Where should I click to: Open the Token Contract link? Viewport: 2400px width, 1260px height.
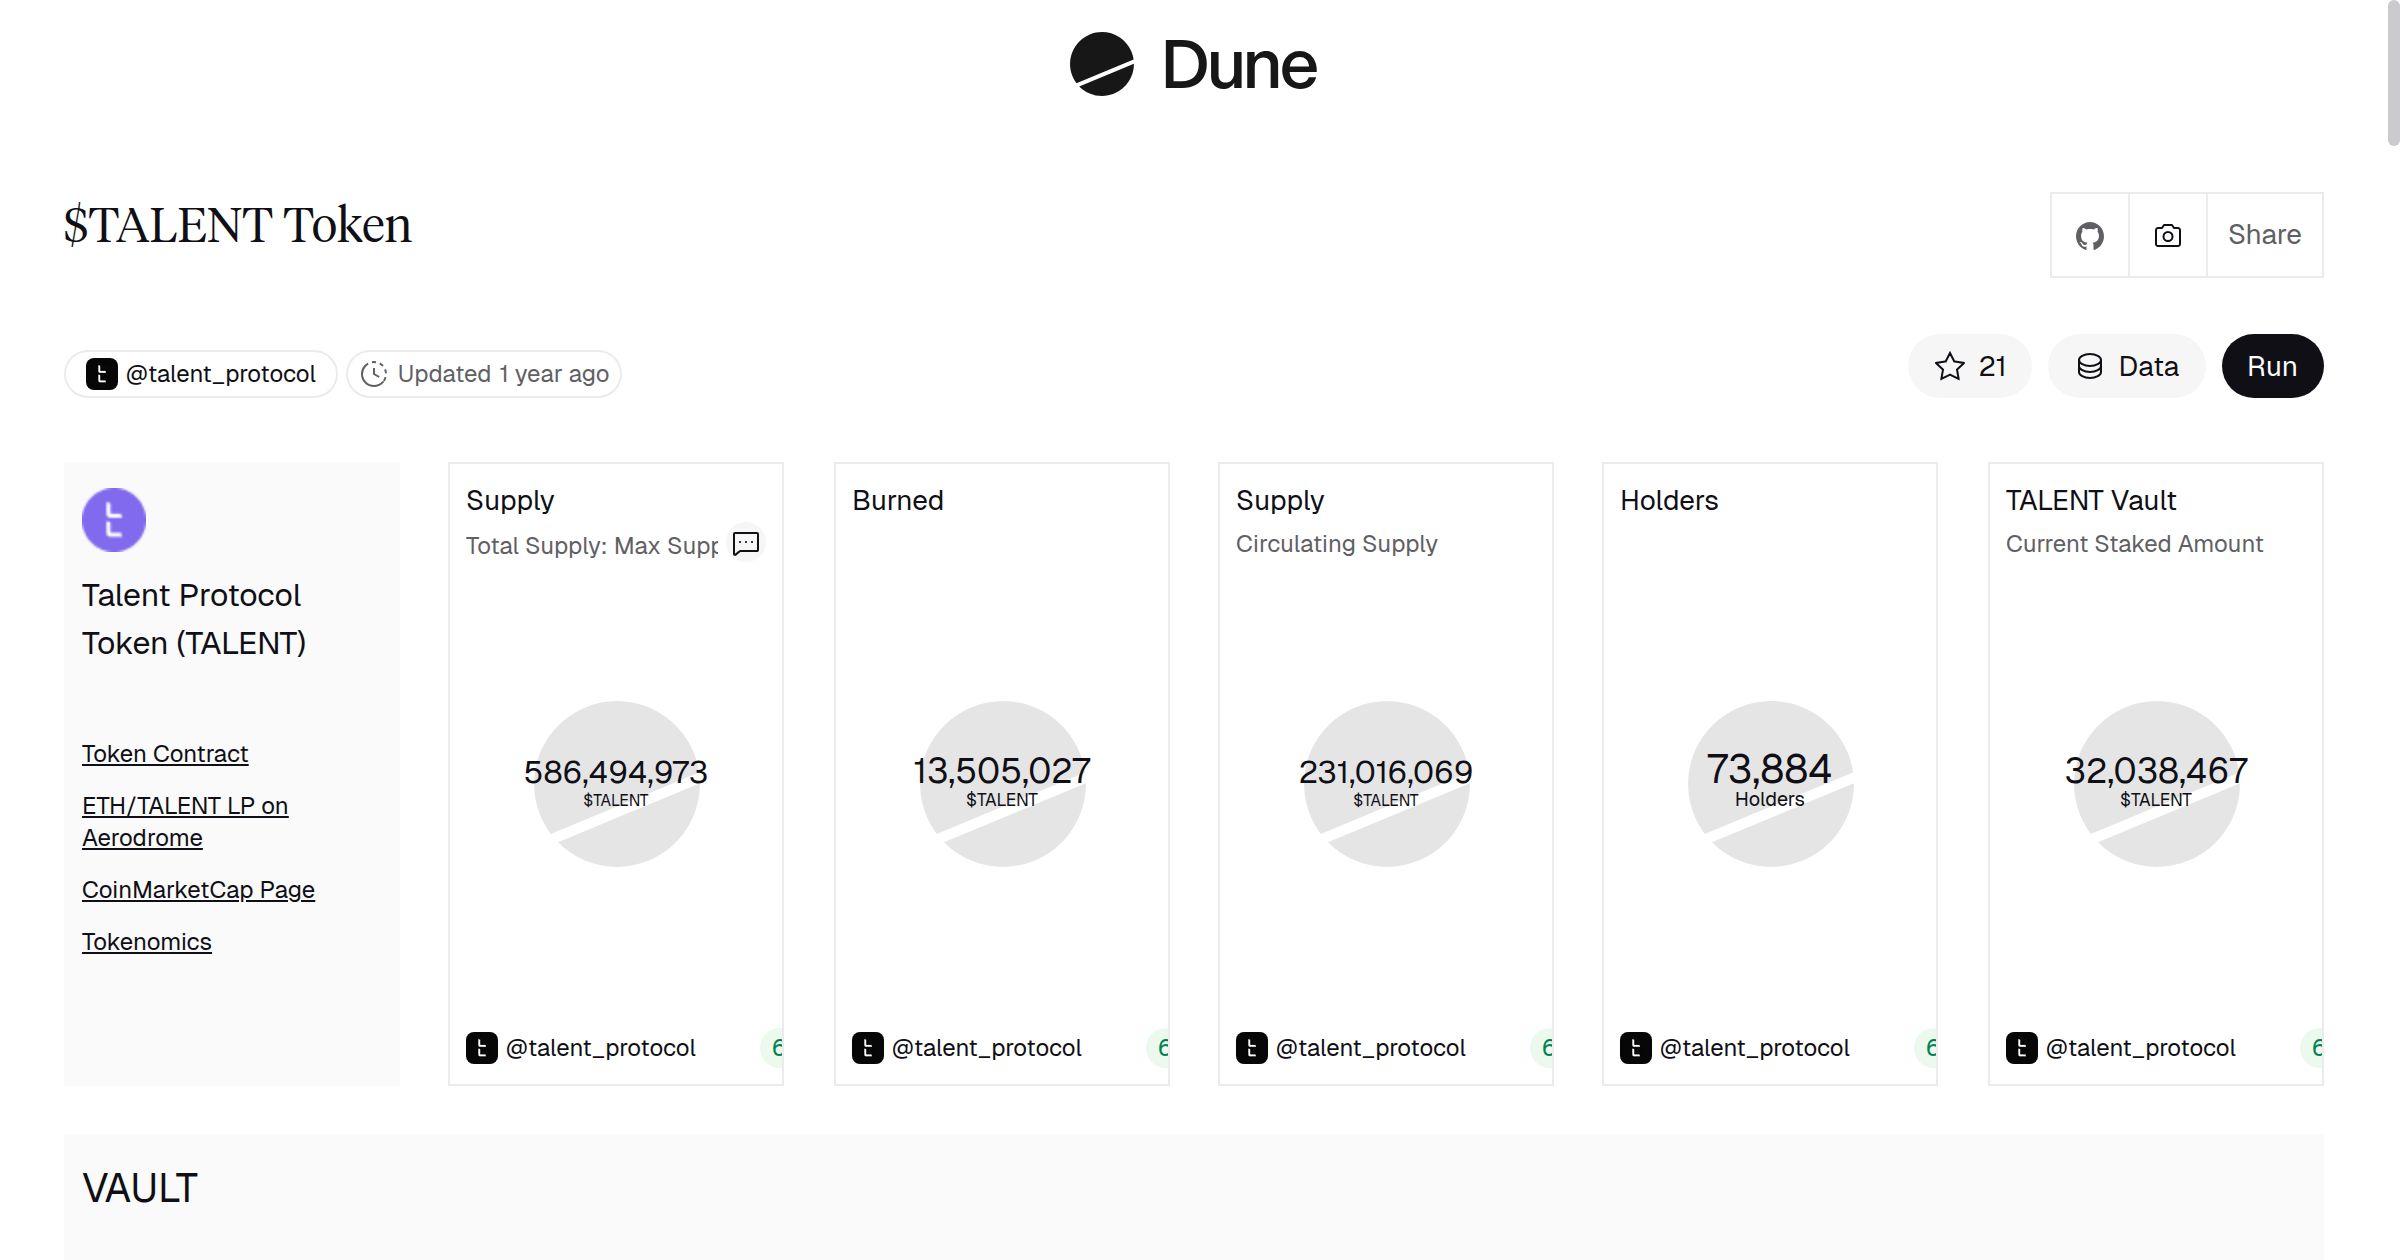pyautogui.click(x=165, y=753)
